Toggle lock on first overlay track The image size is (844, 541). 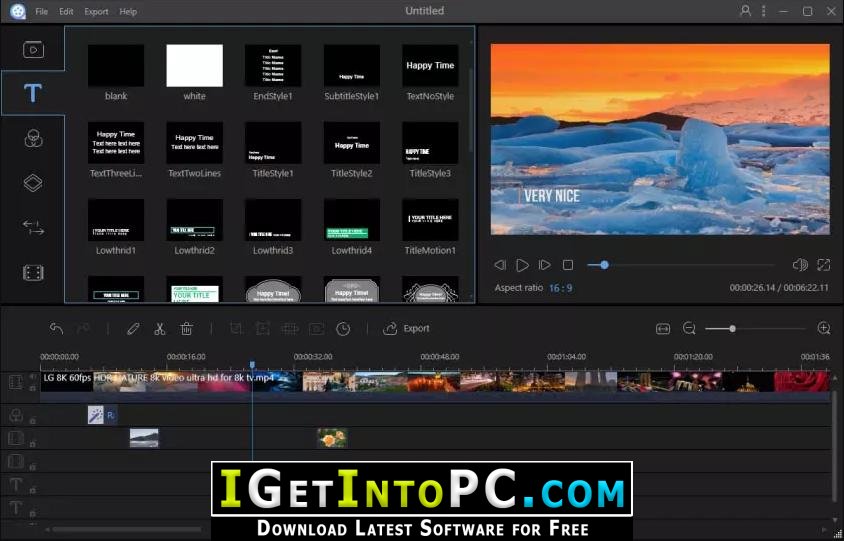[32, 444]
